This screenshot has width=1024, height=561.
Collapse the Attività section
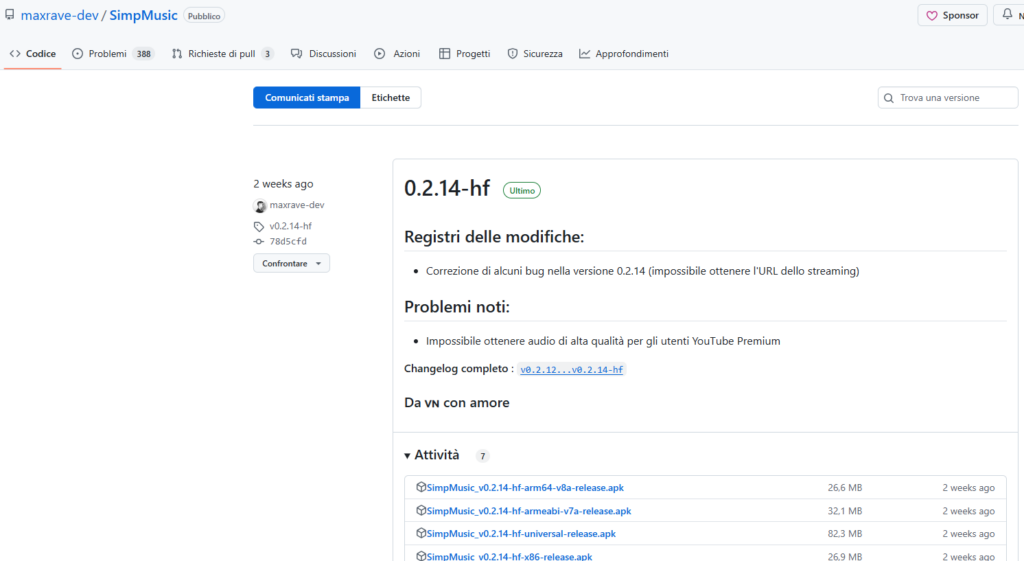[432, 455]
